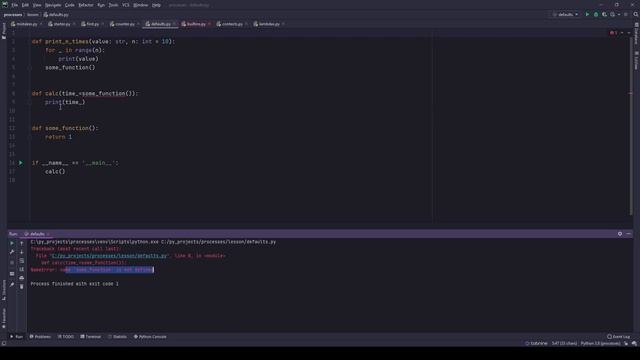The width and height of the screenshot is (640, 360).
Task: Click the green Run button in top toolbar
Action: 587,14
